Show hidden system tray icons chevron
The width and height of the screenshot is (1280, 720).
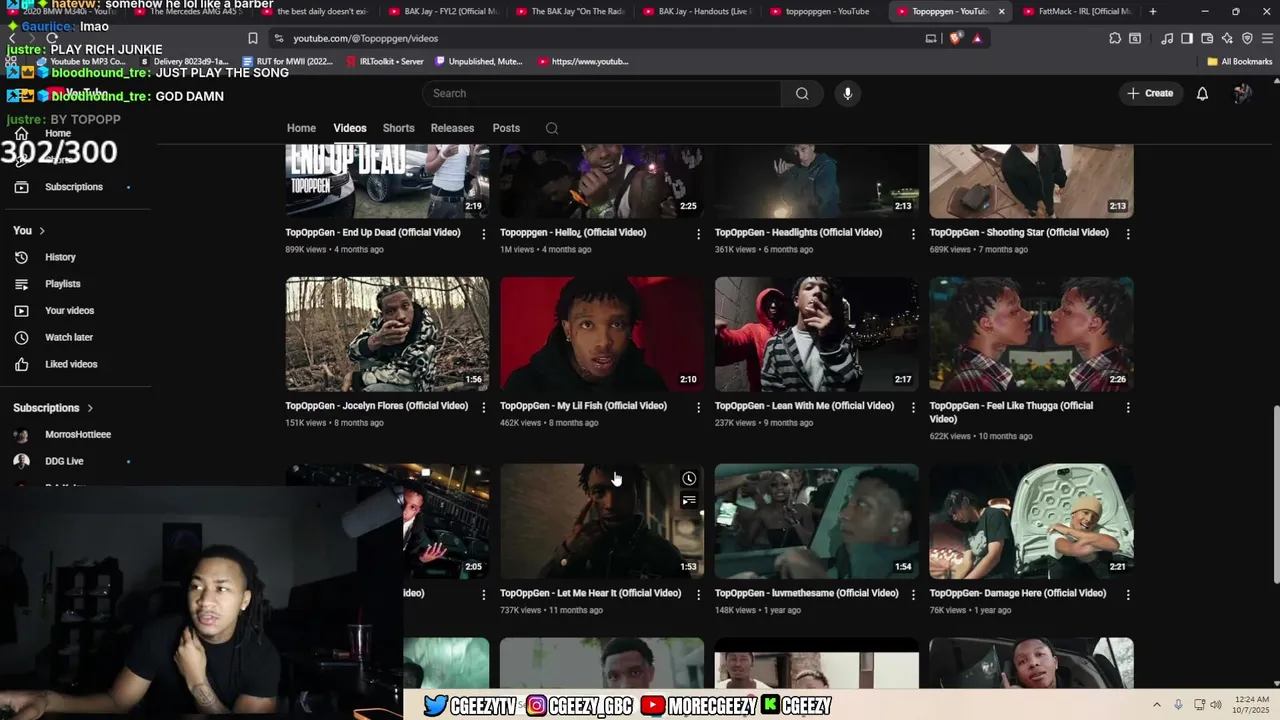point(1157,705)
